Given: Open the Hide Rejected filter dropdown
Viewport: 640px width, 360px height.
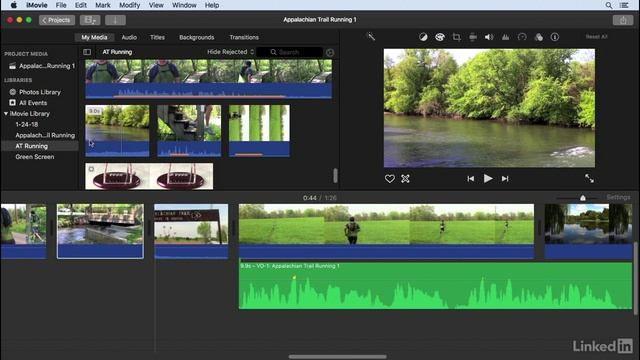Looking at the screenshot, I should (231, 52).
